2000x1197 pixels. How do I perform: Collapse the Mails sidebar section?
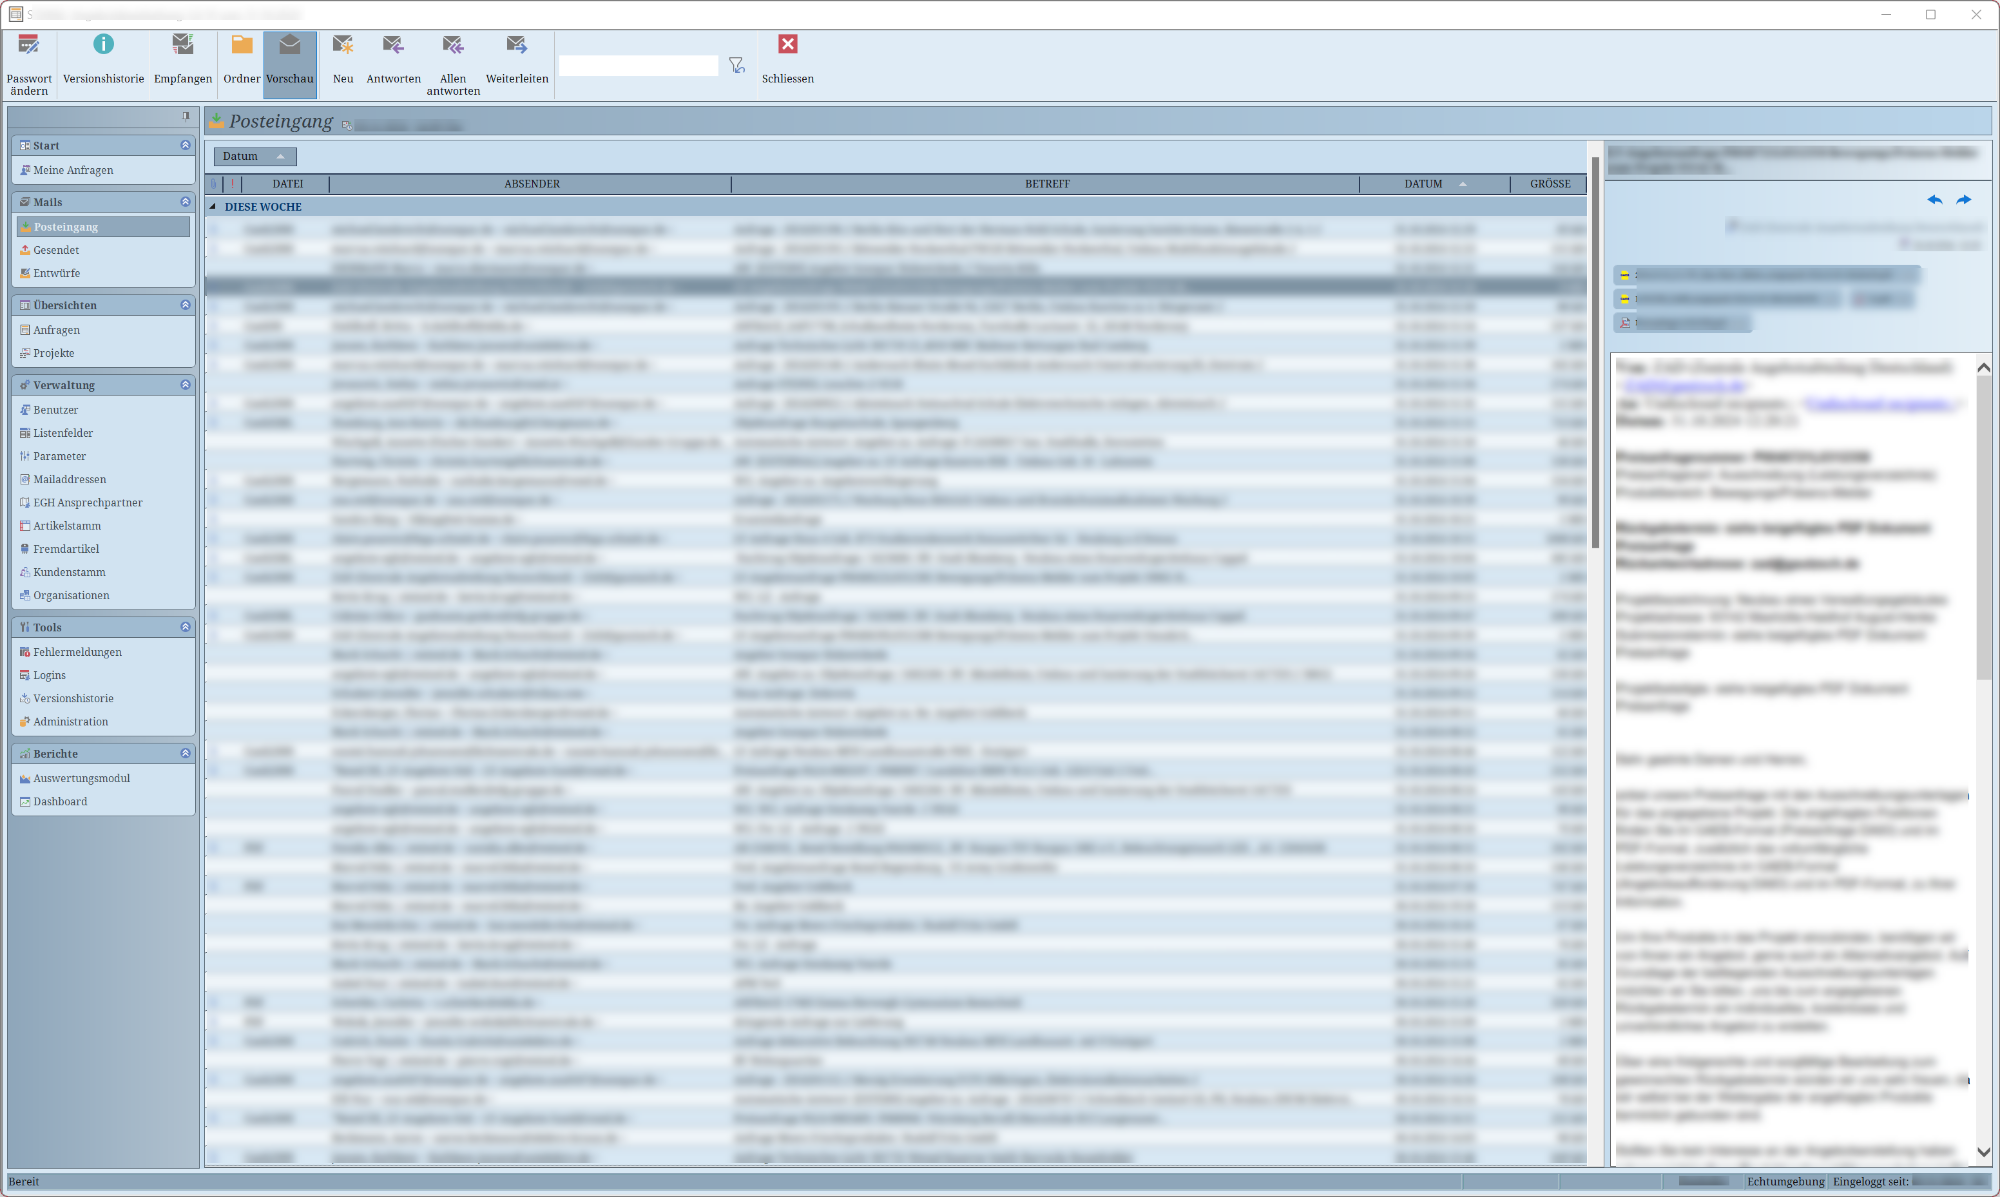pos(185,202)
